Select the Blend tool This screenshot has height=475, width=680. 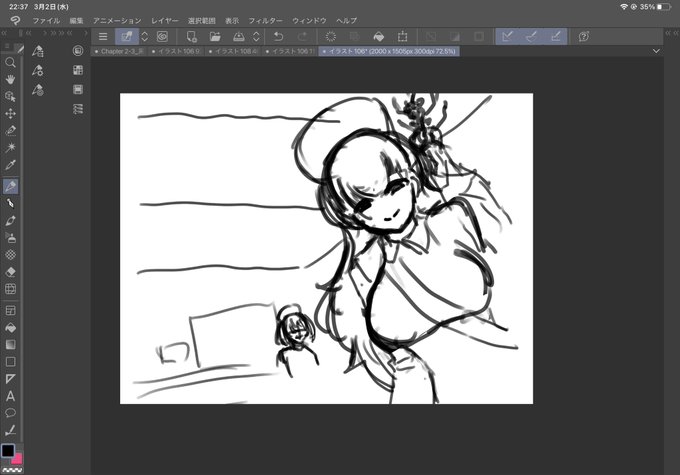click(10, 289)
